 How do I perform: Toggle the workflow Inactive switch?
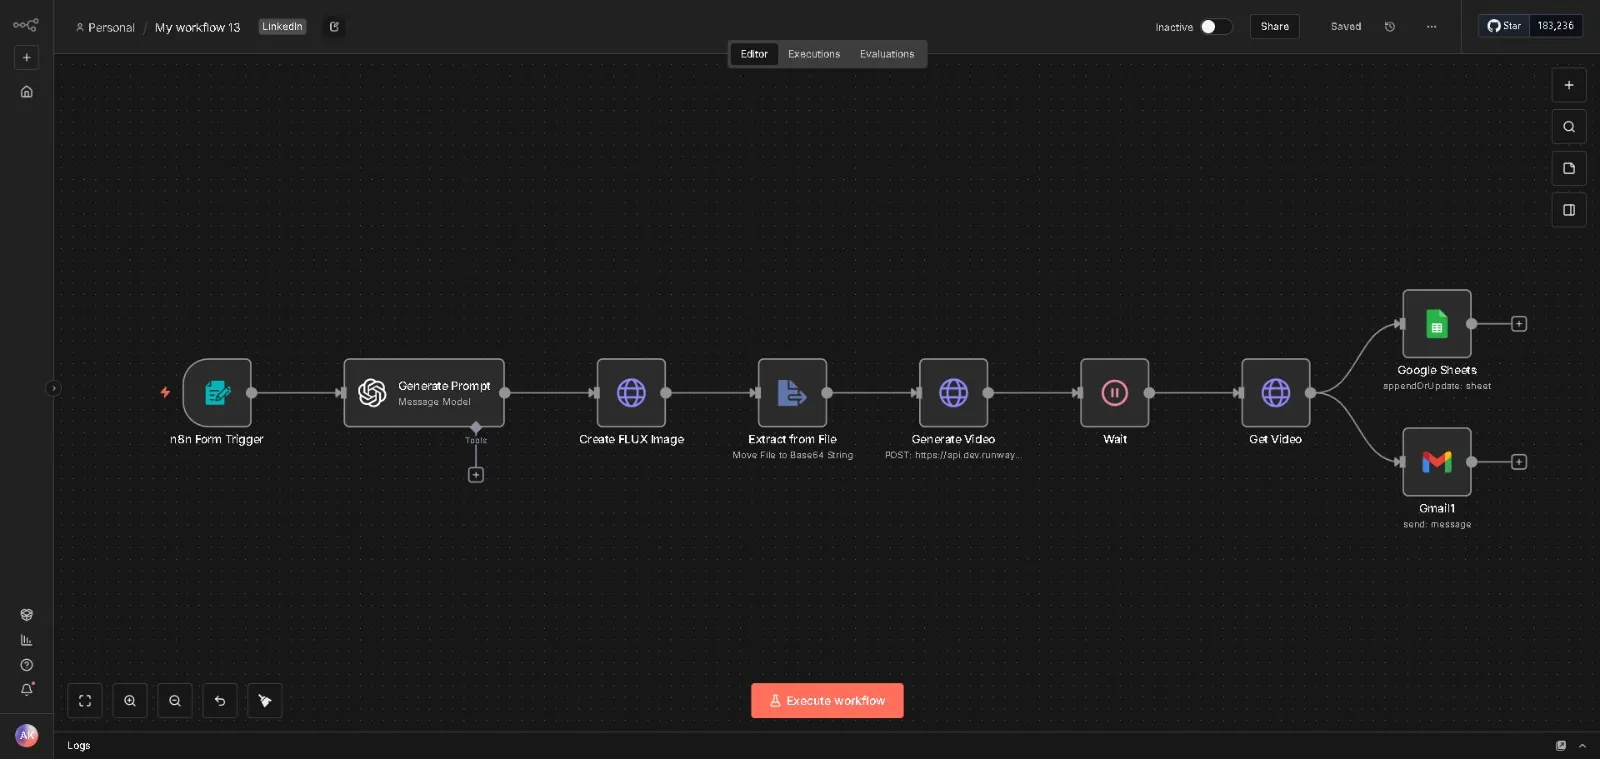coord(1216,27)
